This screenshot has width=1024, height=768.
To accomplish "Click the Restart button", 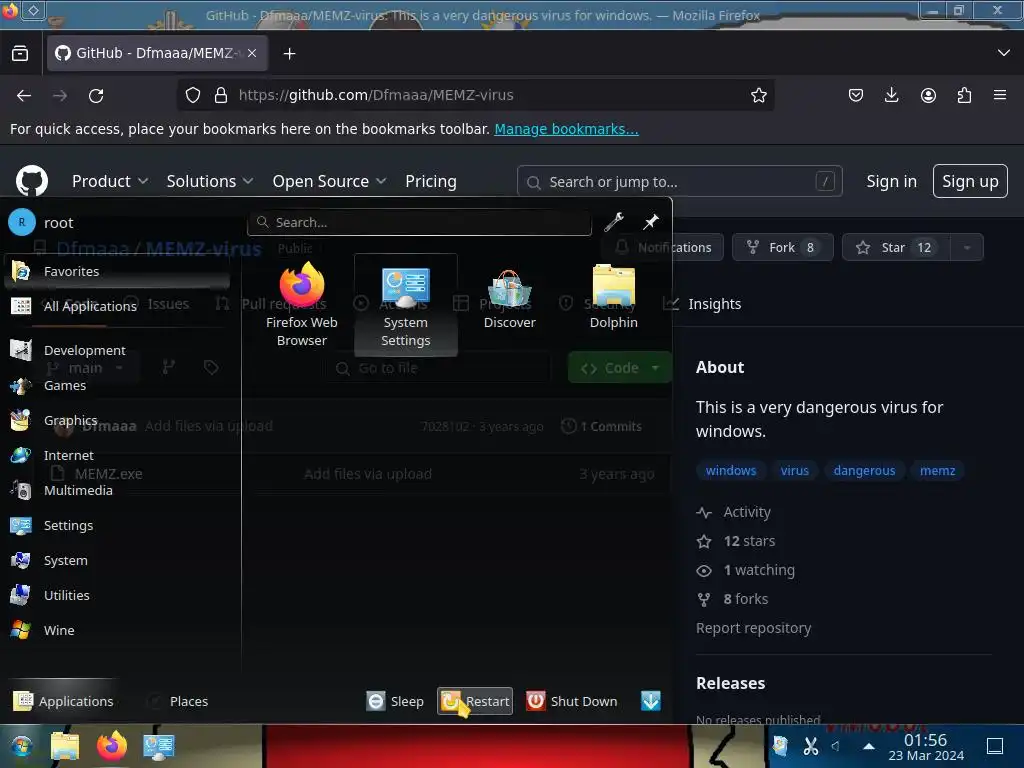I will tap(475, 701).
